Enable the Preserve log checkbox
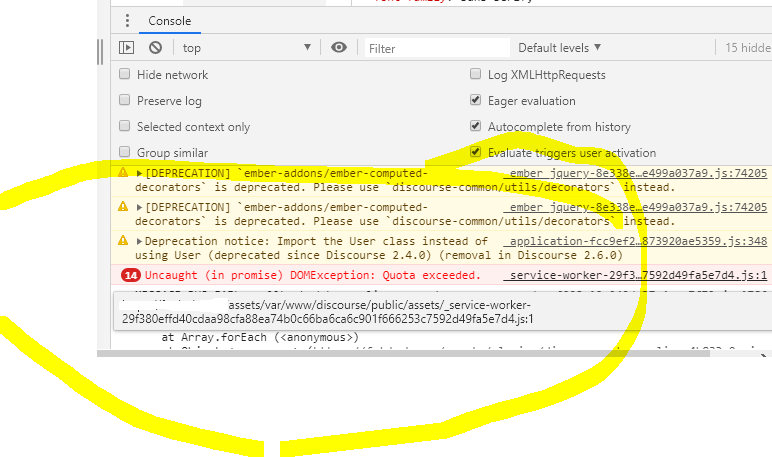 125,100
